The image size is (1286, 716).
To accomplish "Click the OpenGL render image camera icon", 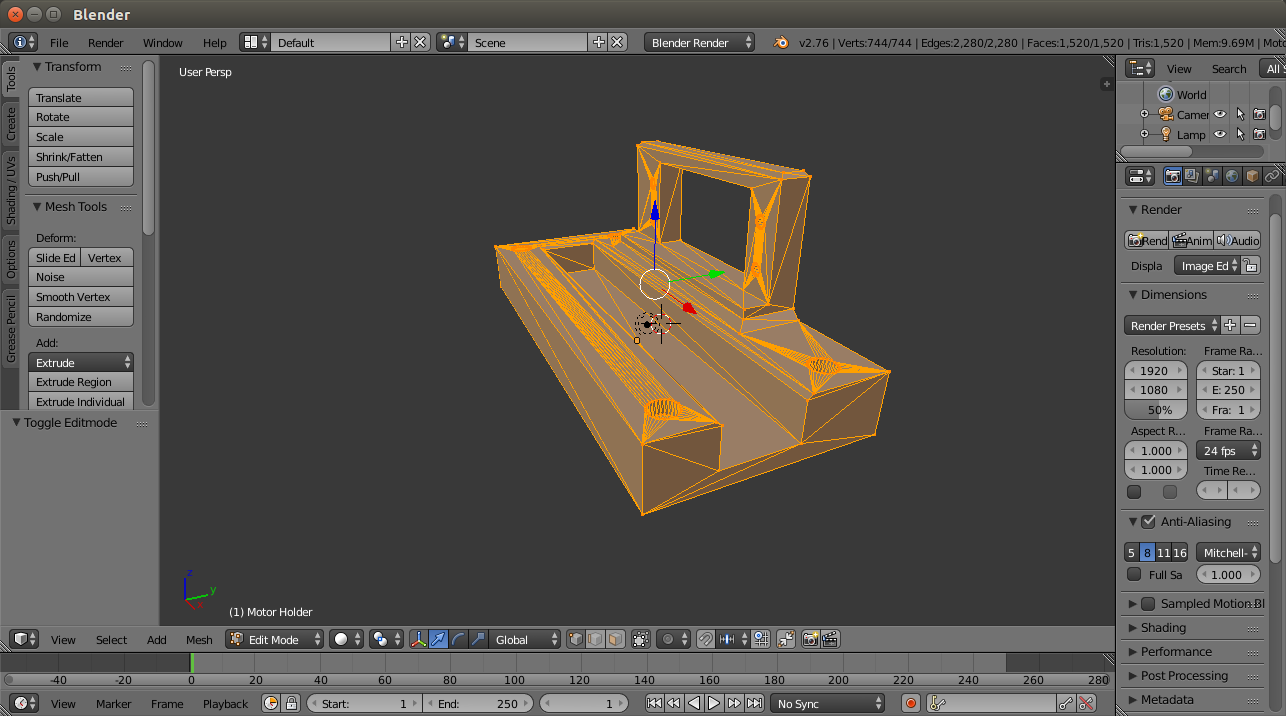I will point(810,639).
